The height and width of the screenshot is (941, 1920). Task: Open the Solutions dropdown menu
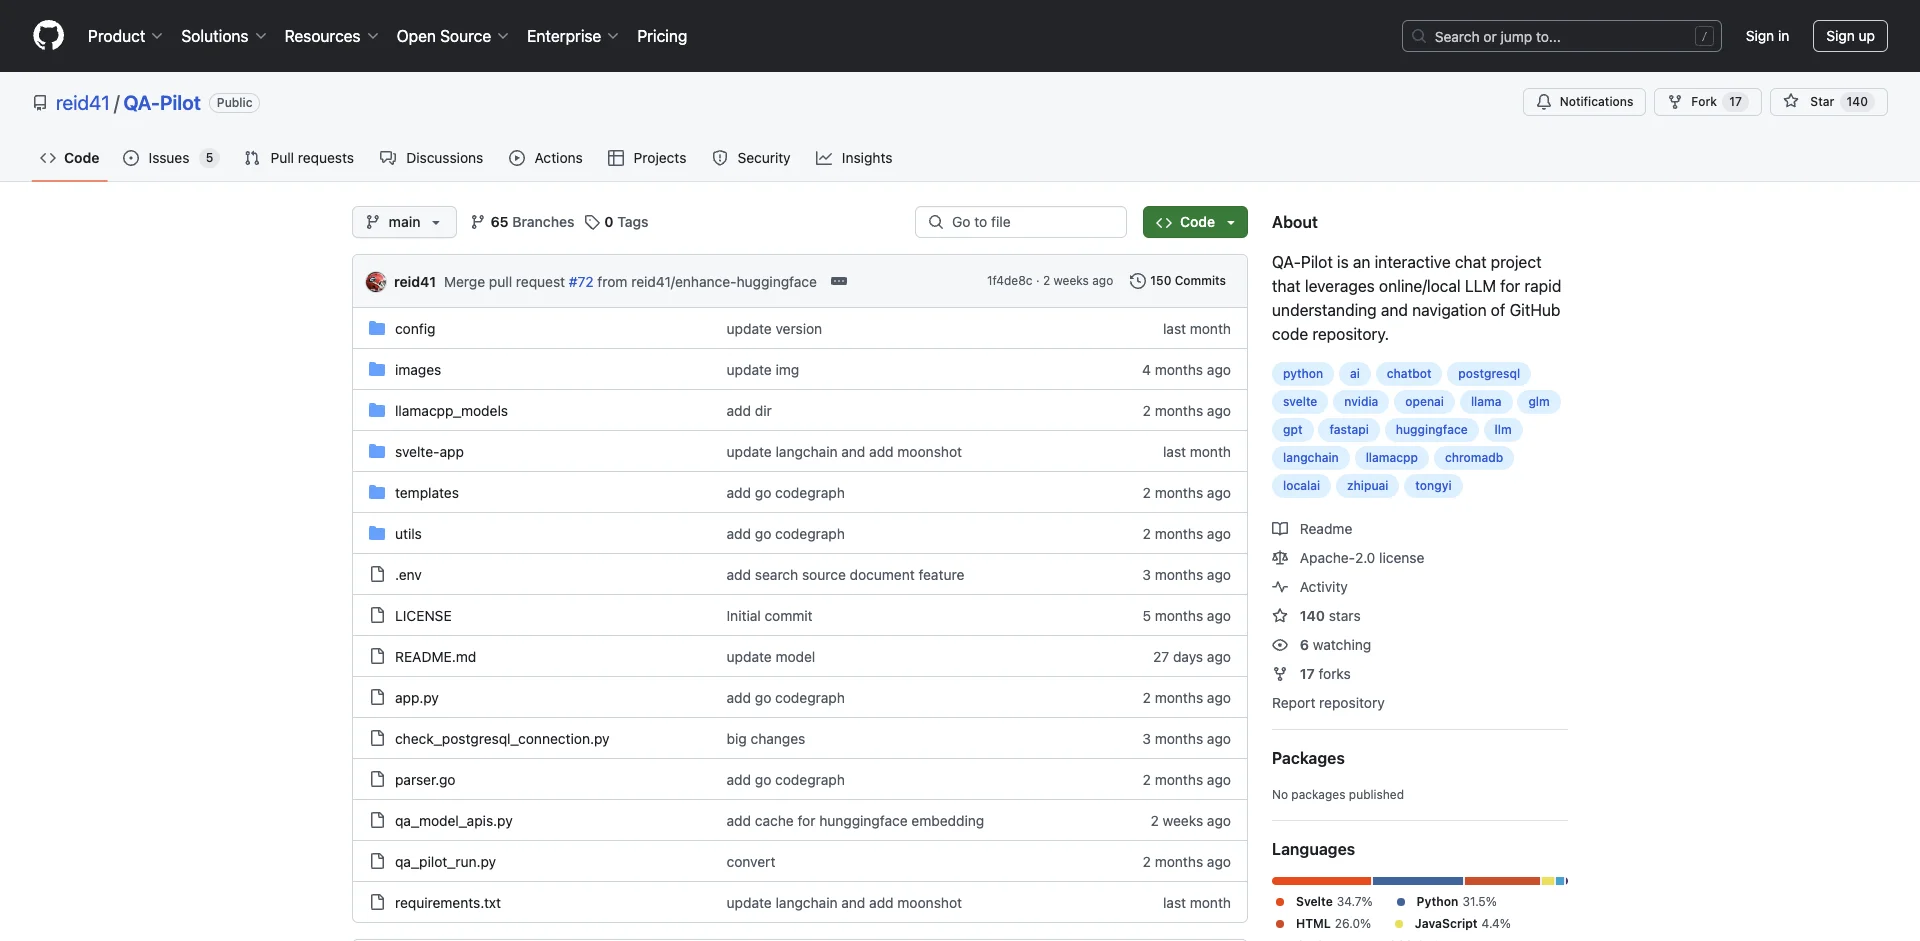pyautogui.click(x=223, y=36)
